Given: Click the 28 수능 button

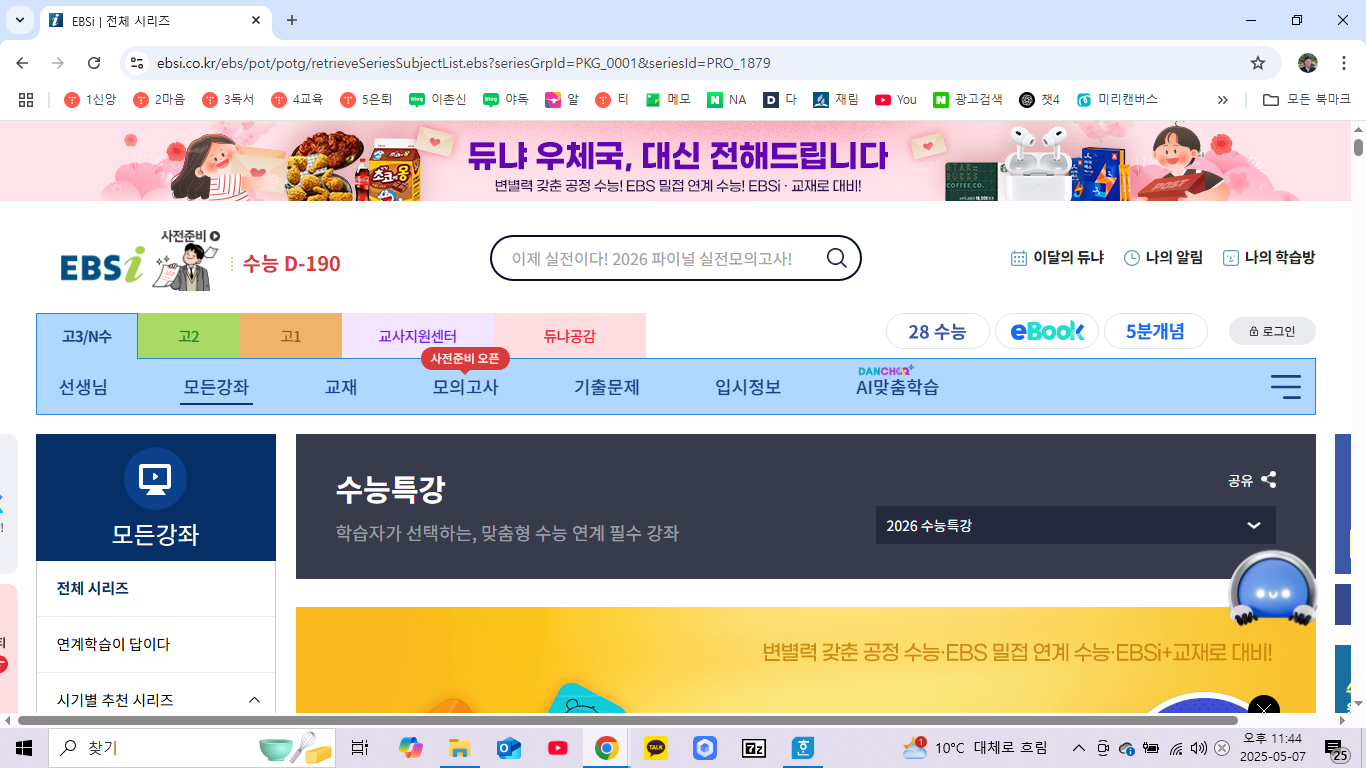Looking at the screenshot, I should (937, 331).
